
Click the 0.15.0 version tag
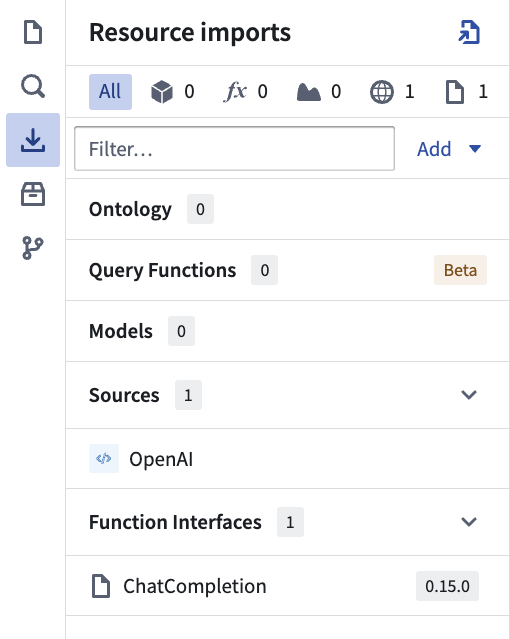(447, 586)
